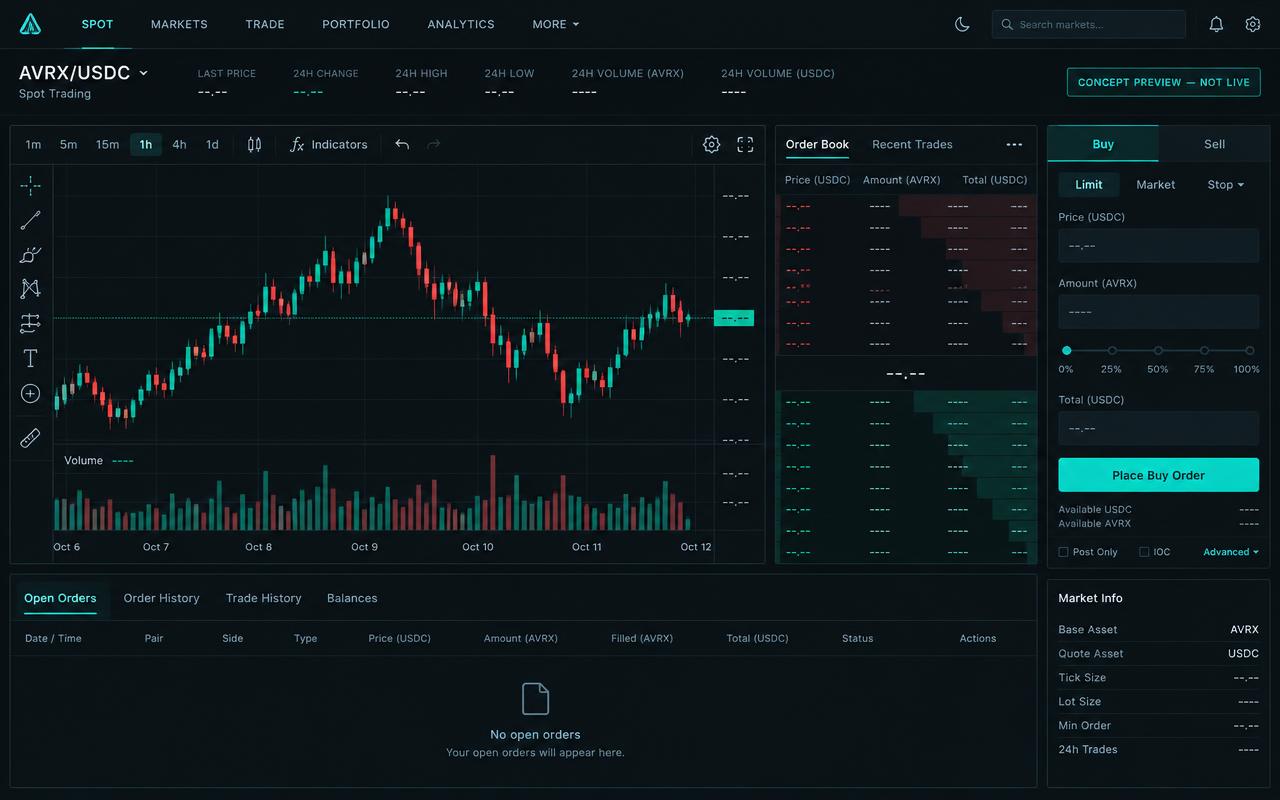Toggle dark mode moon icon

pyautogui.click(x=962, y=24)
